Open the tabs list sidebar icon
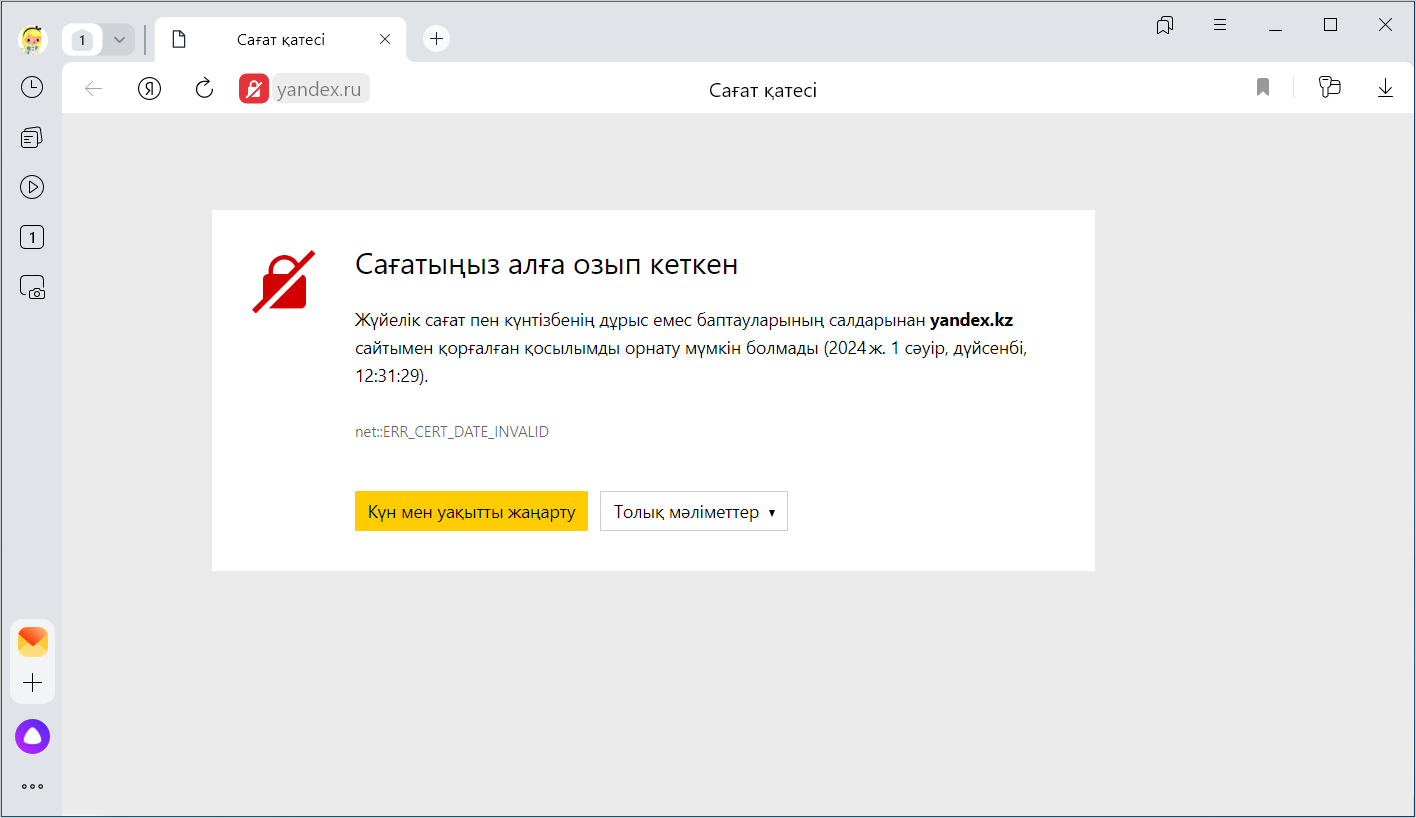Viewport: 1416px width, 818px height. pos(32,138)
